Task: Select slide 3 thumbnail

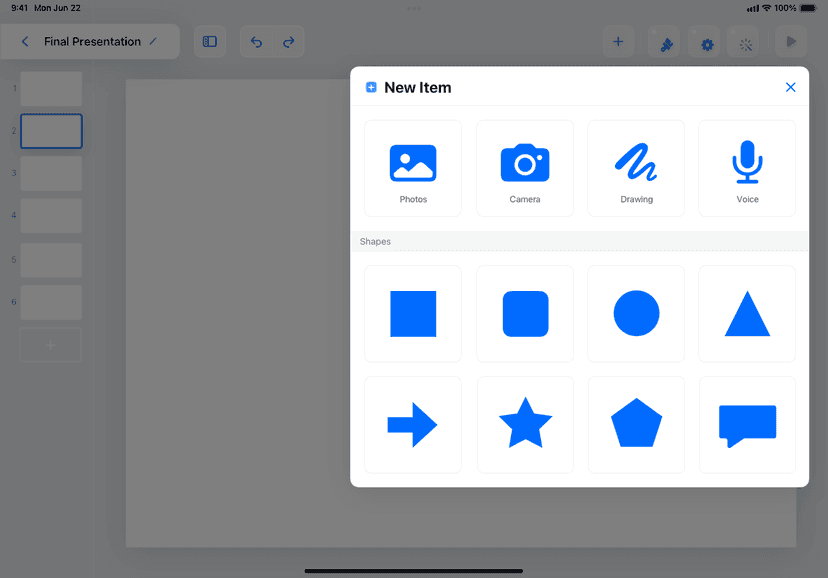Action: [x=51, y=174]
